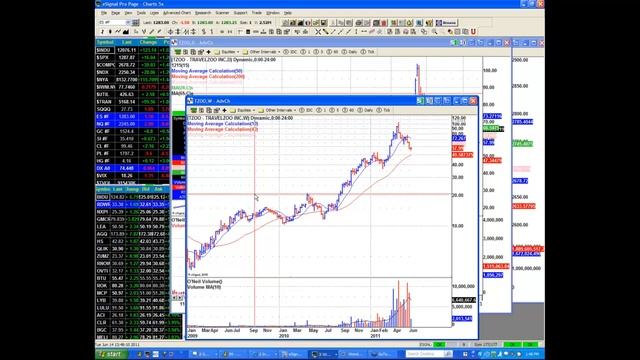Open the Advanced Chart menu
The height and width of the screenshot is (360, 640).
point(177,13)
